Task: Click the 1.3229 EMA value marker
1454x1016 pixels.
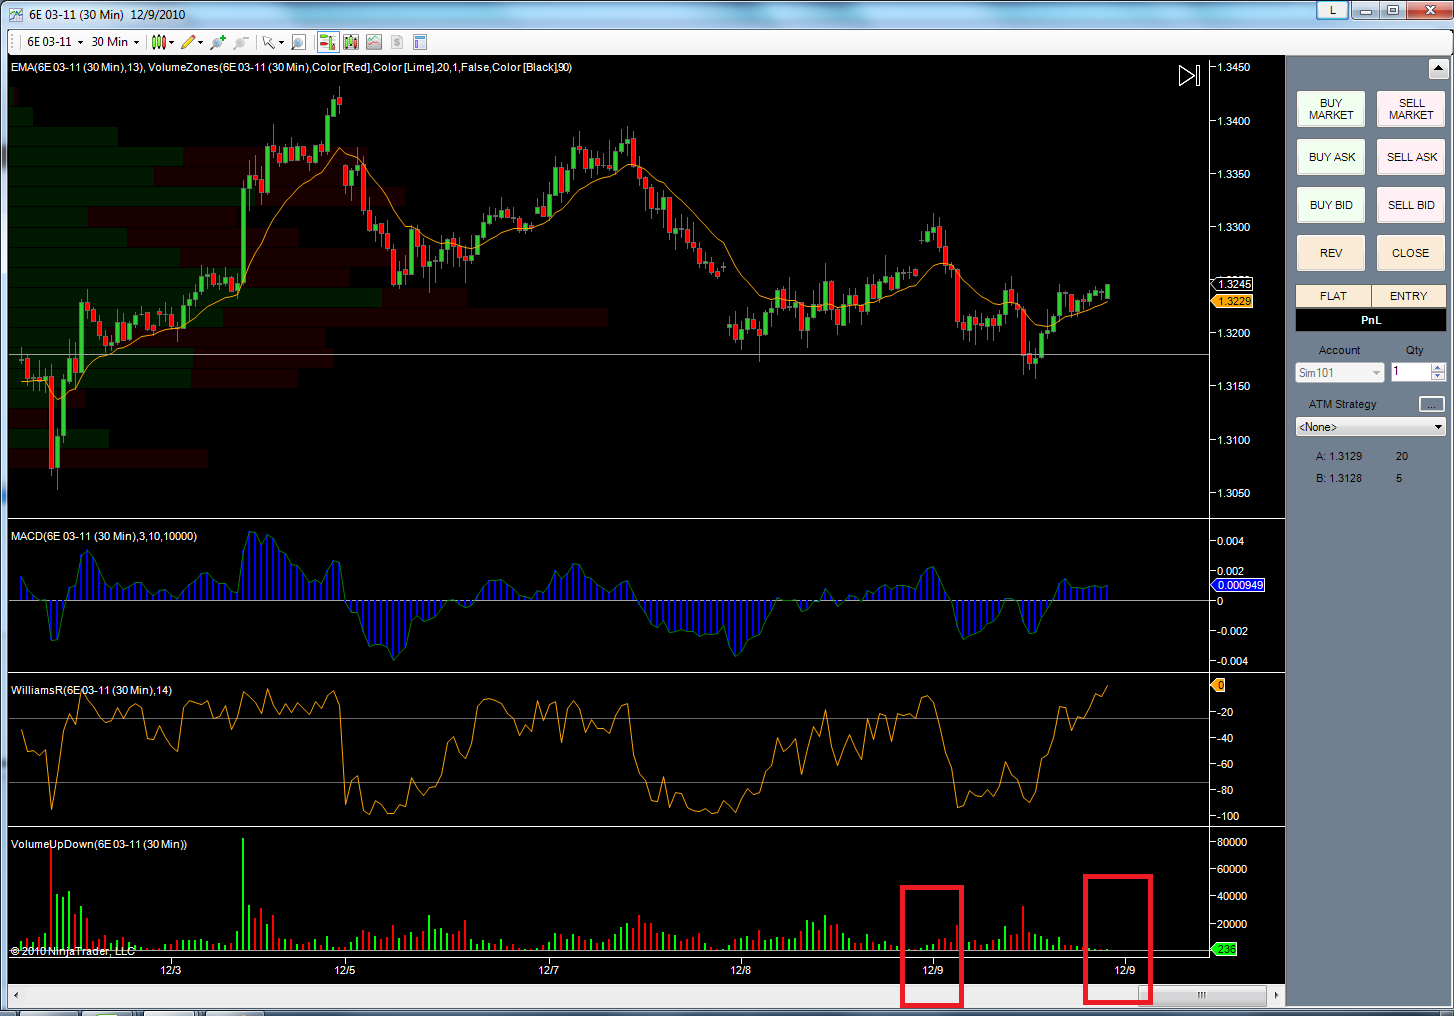Action: 1232,301
